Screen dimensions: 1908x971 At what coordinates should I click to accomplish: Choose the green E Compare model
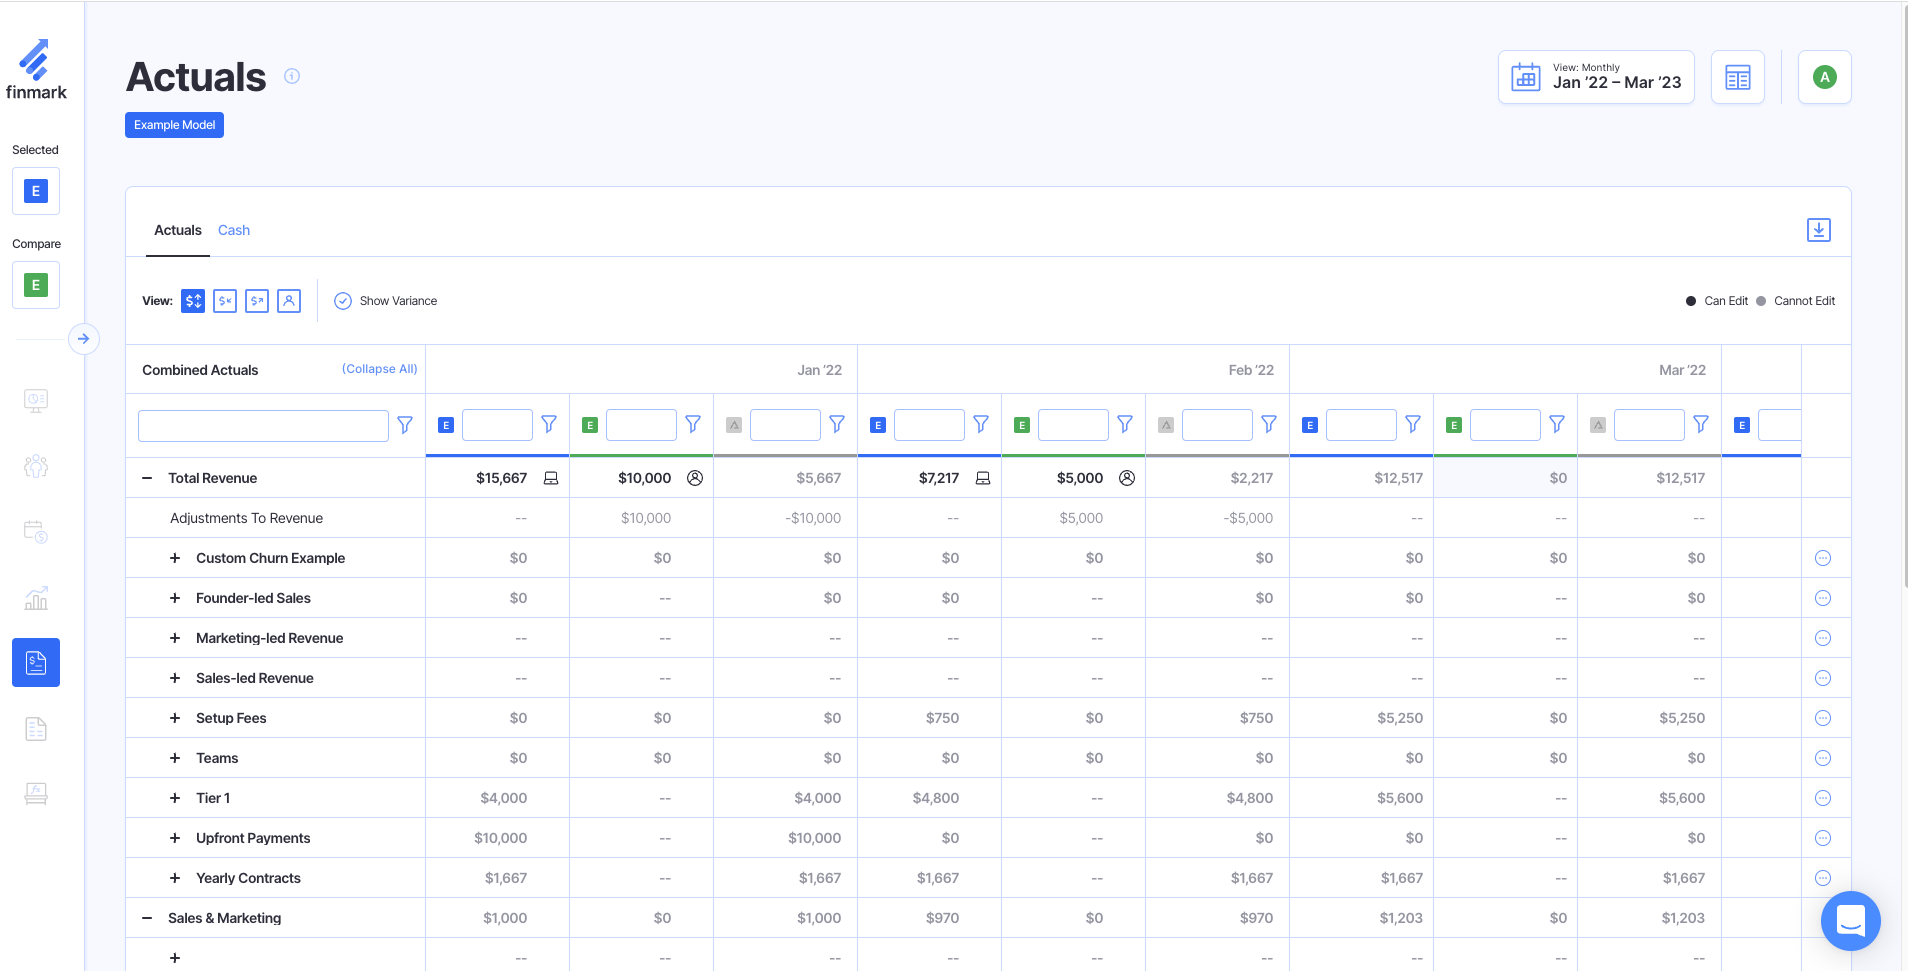(36, 285)
